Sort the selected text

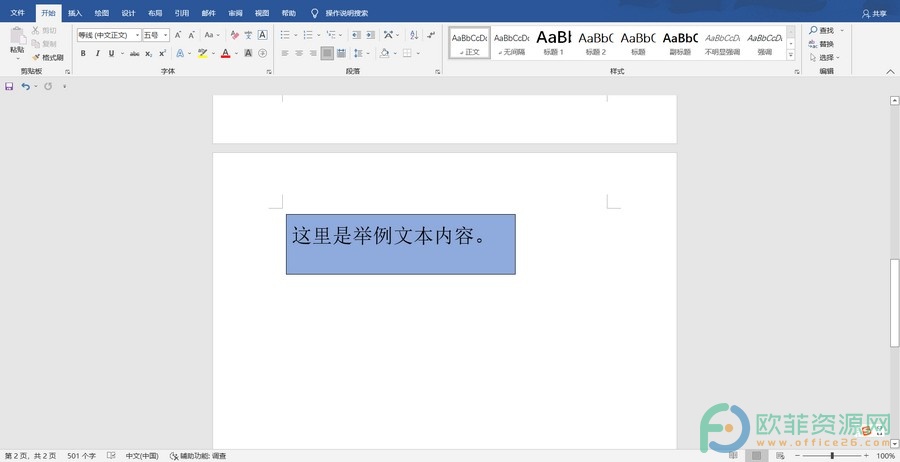pos(414,35)
